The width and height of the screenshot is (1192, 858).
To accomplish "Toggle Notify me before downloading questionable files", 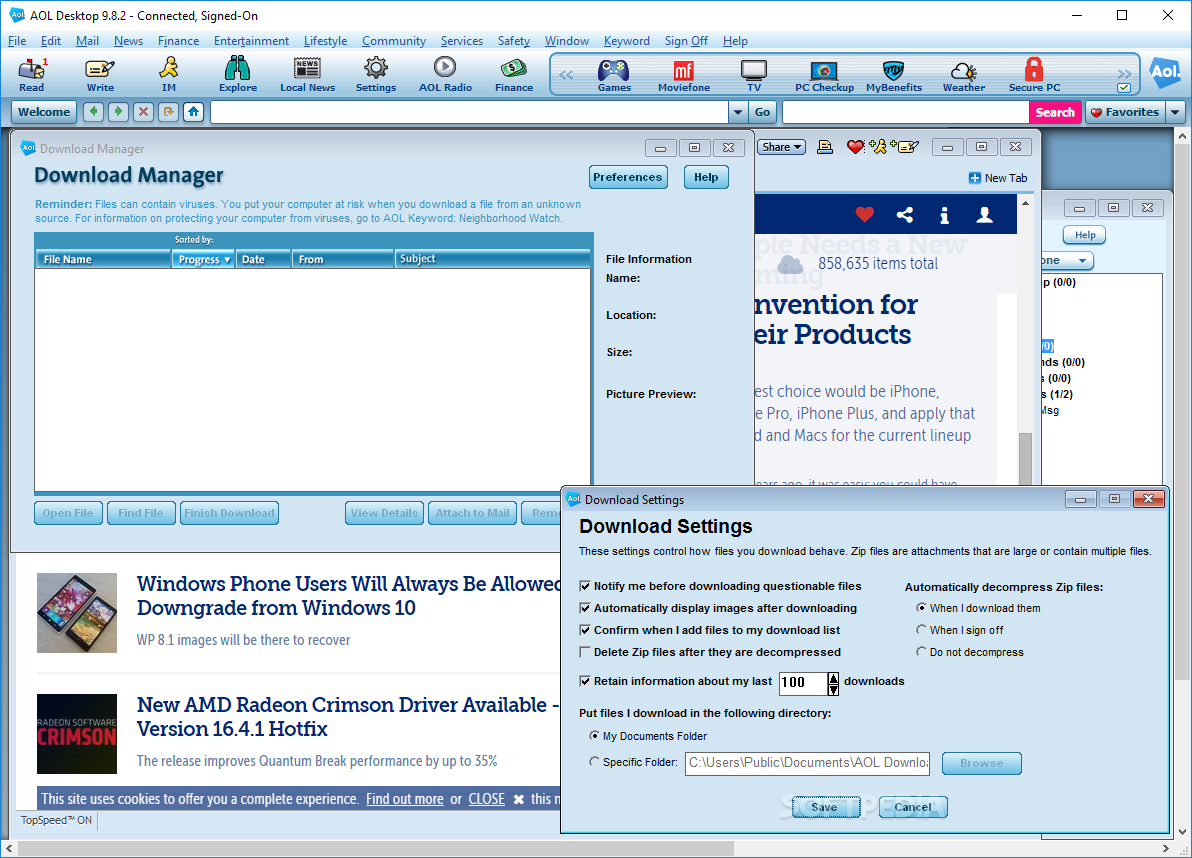I will [585, 586].
